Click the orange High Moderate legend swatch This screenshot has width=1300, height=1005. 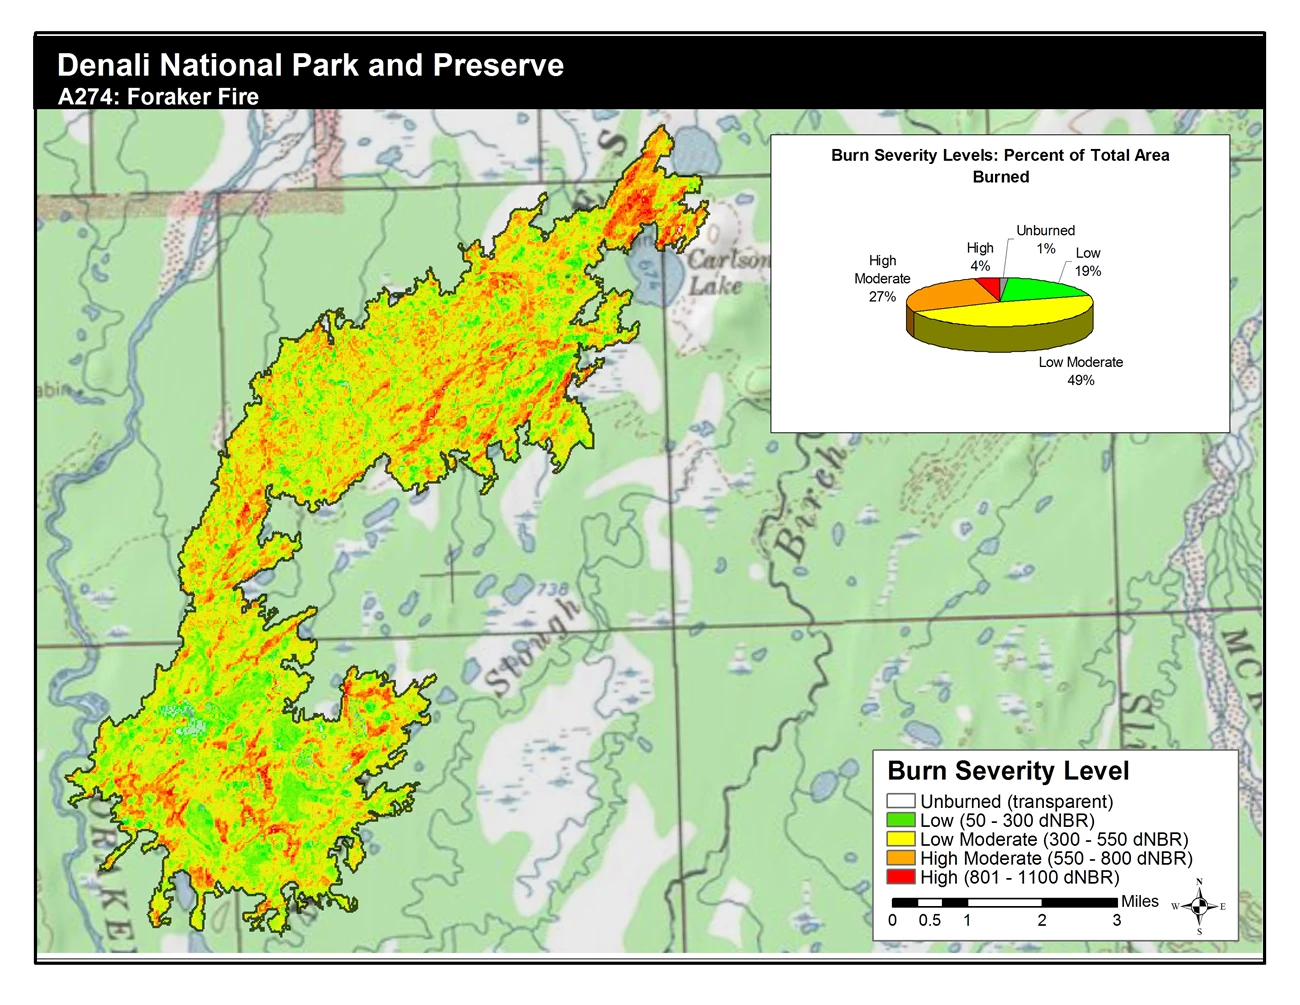coord(900,858)
